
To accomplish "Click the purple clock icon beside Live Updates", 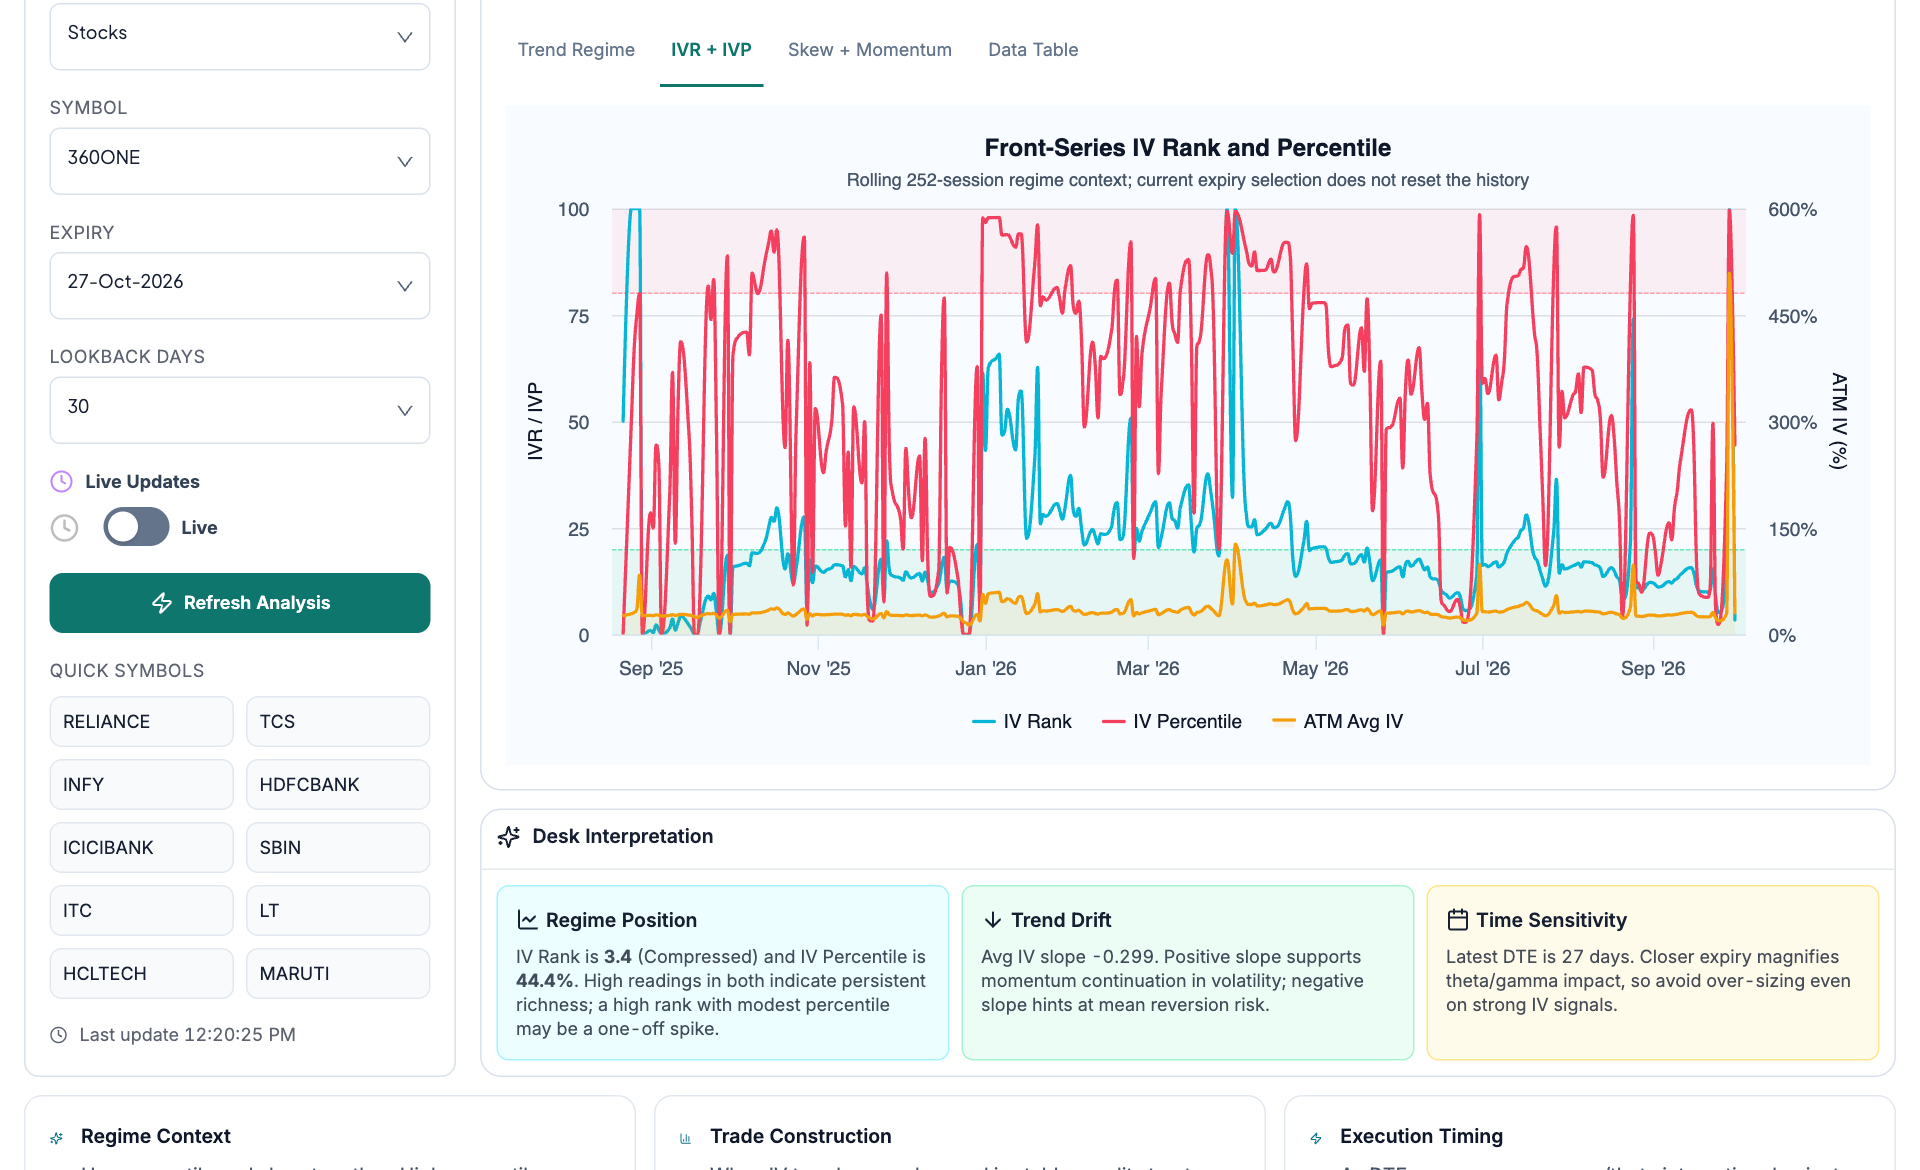I will [x=61, y=481].
